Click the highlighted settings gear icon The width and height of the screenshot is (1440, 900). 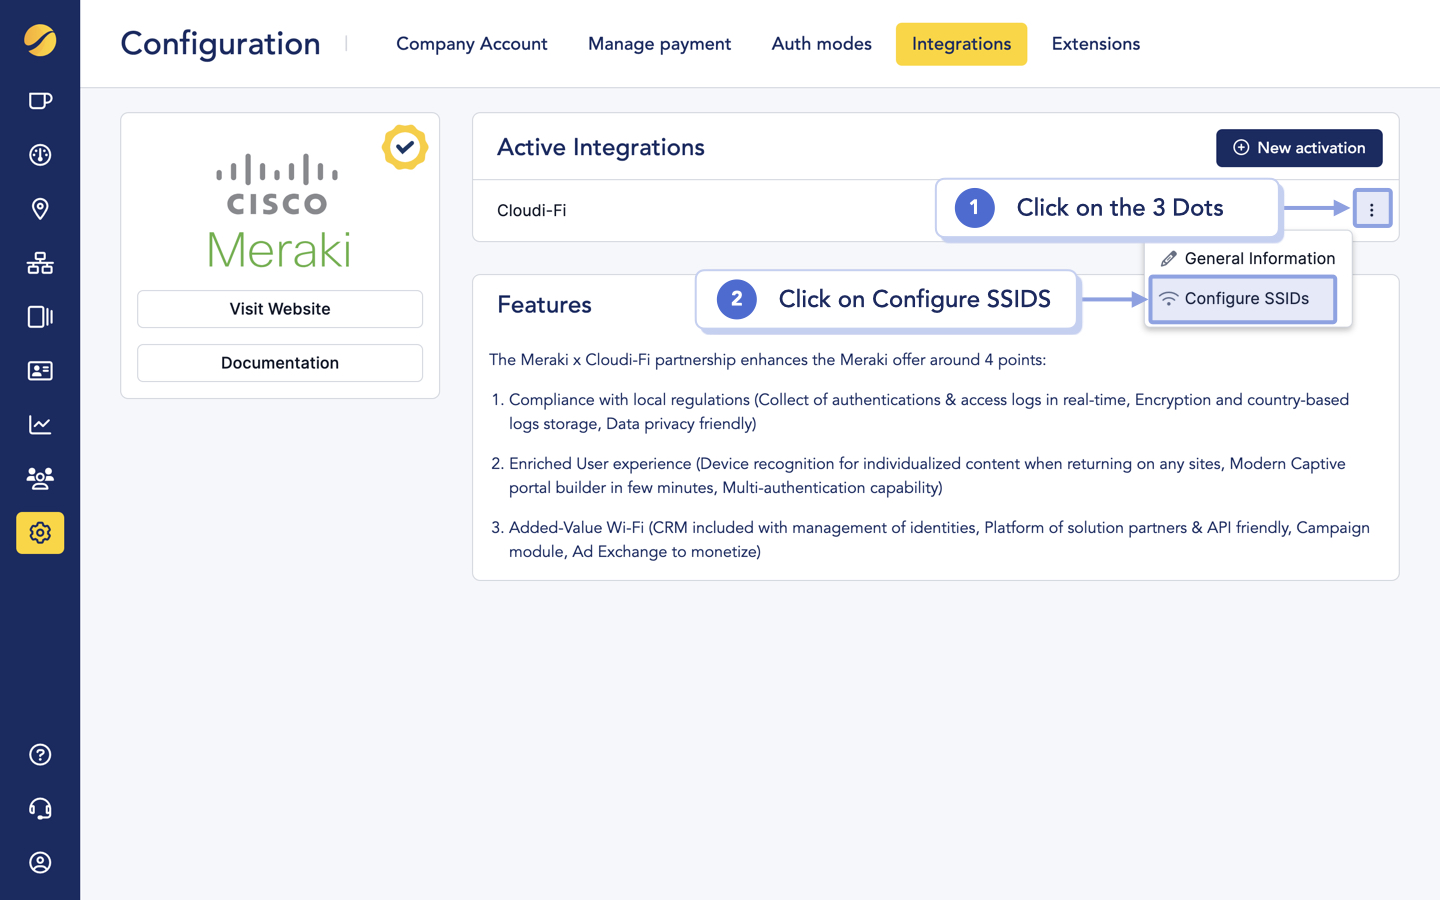point(40,533)
